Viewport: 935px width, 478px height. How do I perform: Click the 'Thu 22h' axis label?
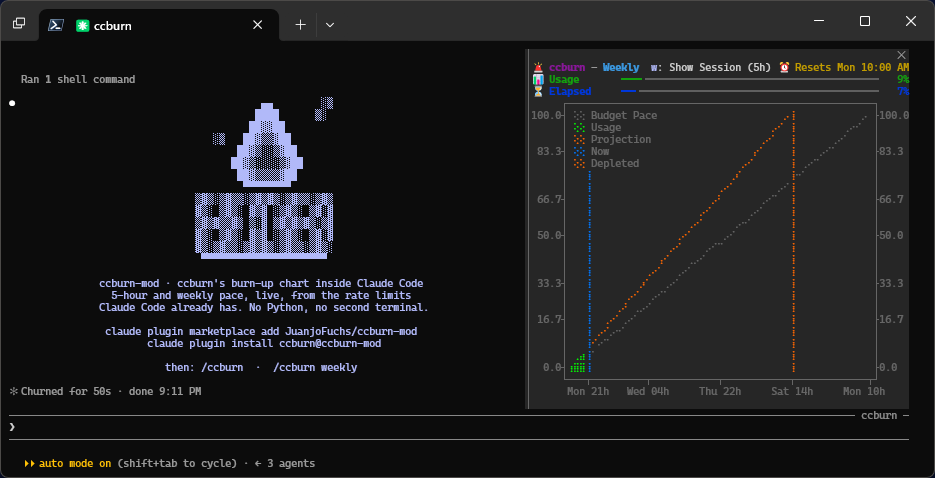[x=720, y=391]
